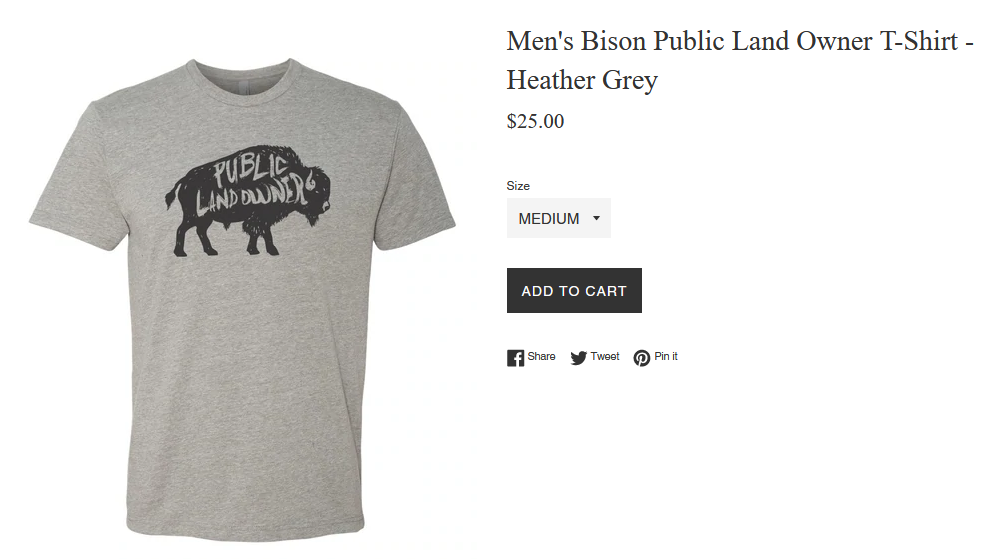Click the $25.00 price text
This screenshot has height=559, width=992.
coord(535,121)
